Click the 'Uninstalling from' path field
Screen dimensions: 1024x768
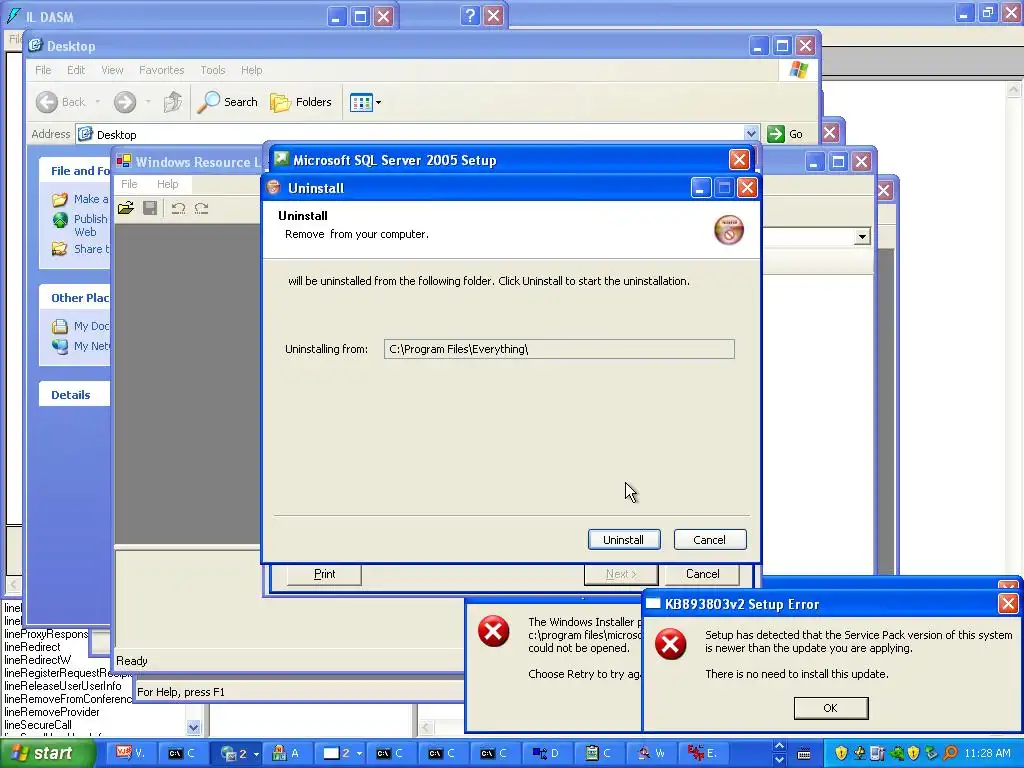[x=559, y=349]
